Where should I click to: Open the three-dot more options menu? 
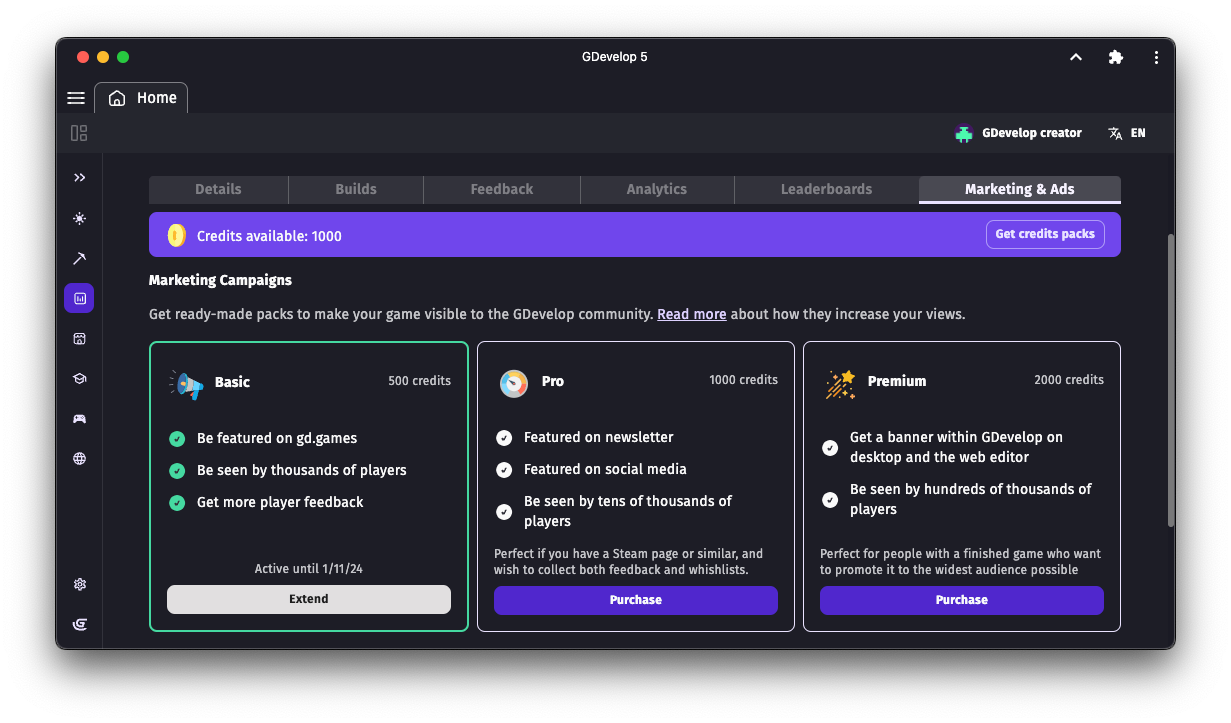(x=1156, y=57)
